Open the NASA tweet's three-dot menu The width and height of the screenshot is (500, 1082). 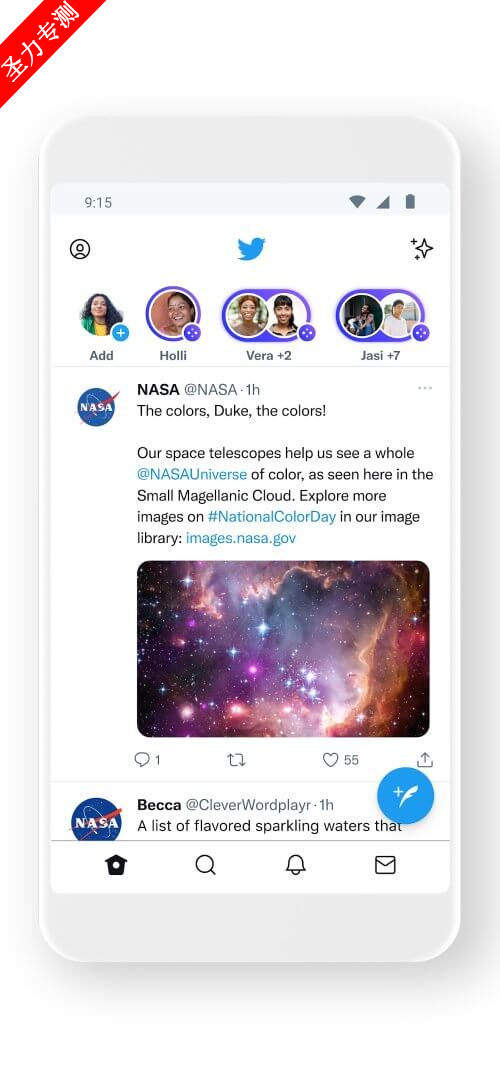(425, 388)
